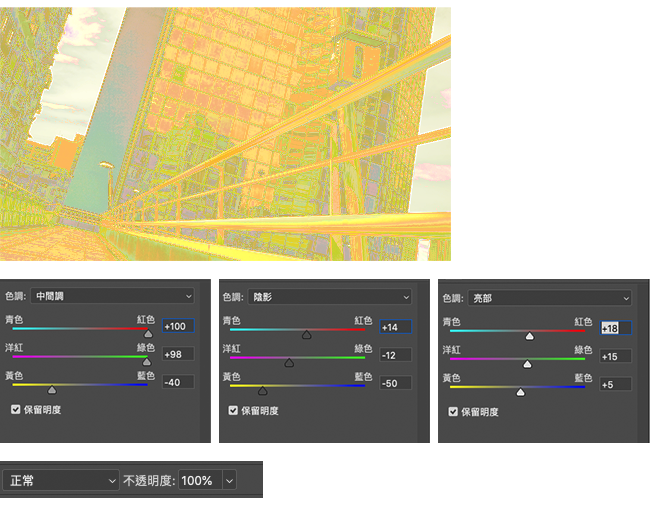The height and width of the screenshot is (506, 663).
Task: Click the +5 value field in 亮部 panel
Action: pos(616,385)
